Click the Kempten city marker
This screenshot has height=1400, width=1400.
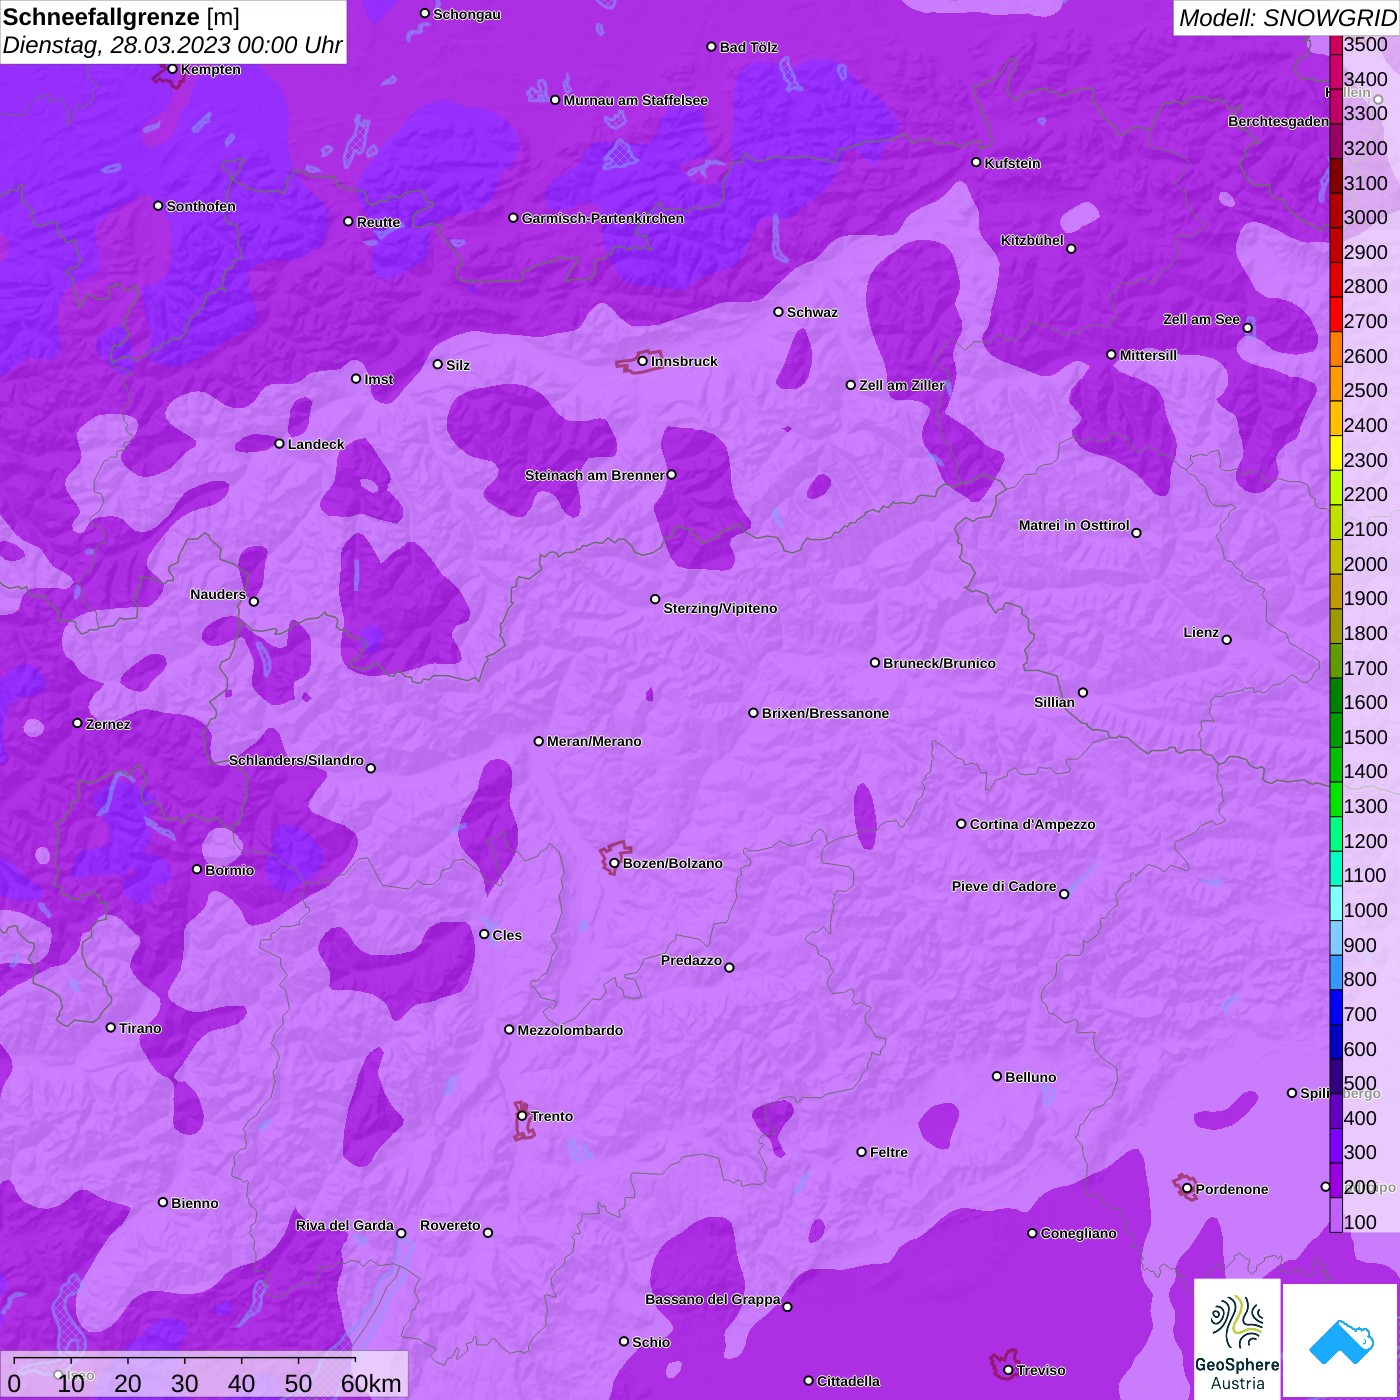173,69
